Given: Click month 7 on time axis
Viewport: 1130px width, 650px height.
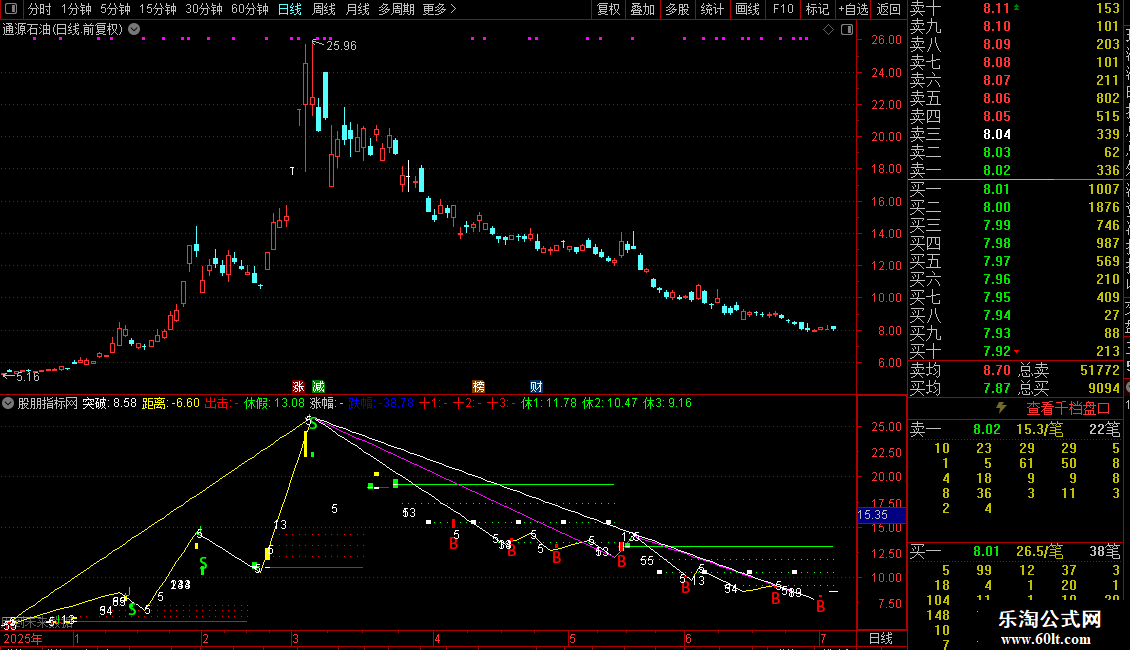Looking at the screenshot, I should pyautogui.click(x=823, y=639).
